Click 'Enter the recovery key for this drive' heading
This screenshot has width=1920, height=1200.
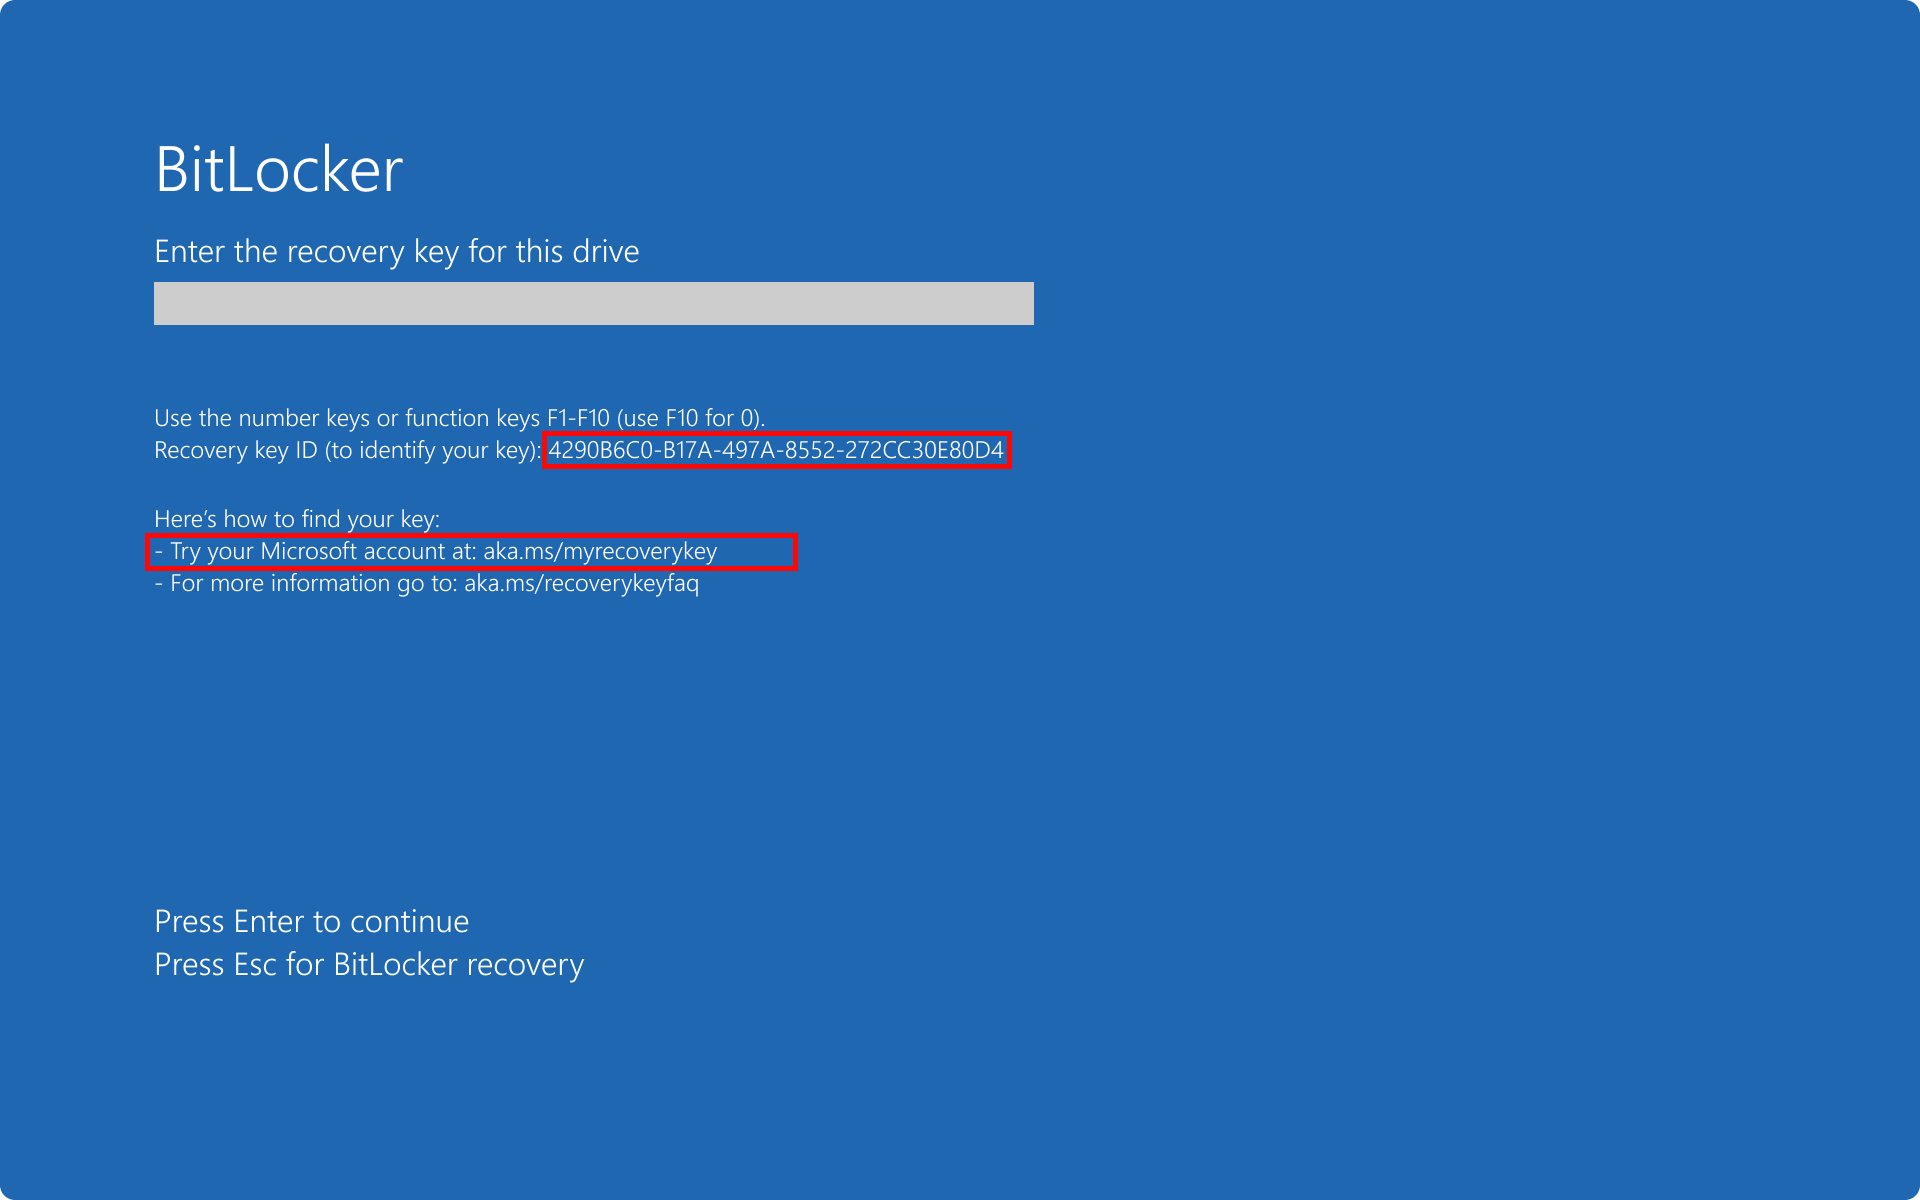(396, 251)
